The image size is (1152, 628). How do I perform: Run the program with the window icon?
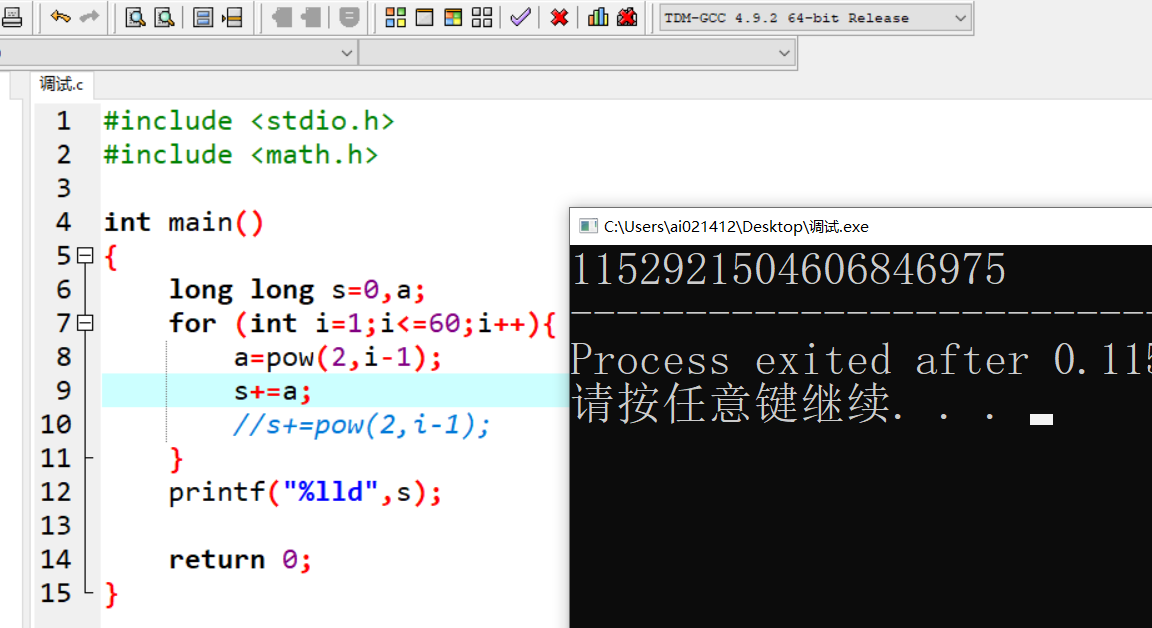(424, 17)
